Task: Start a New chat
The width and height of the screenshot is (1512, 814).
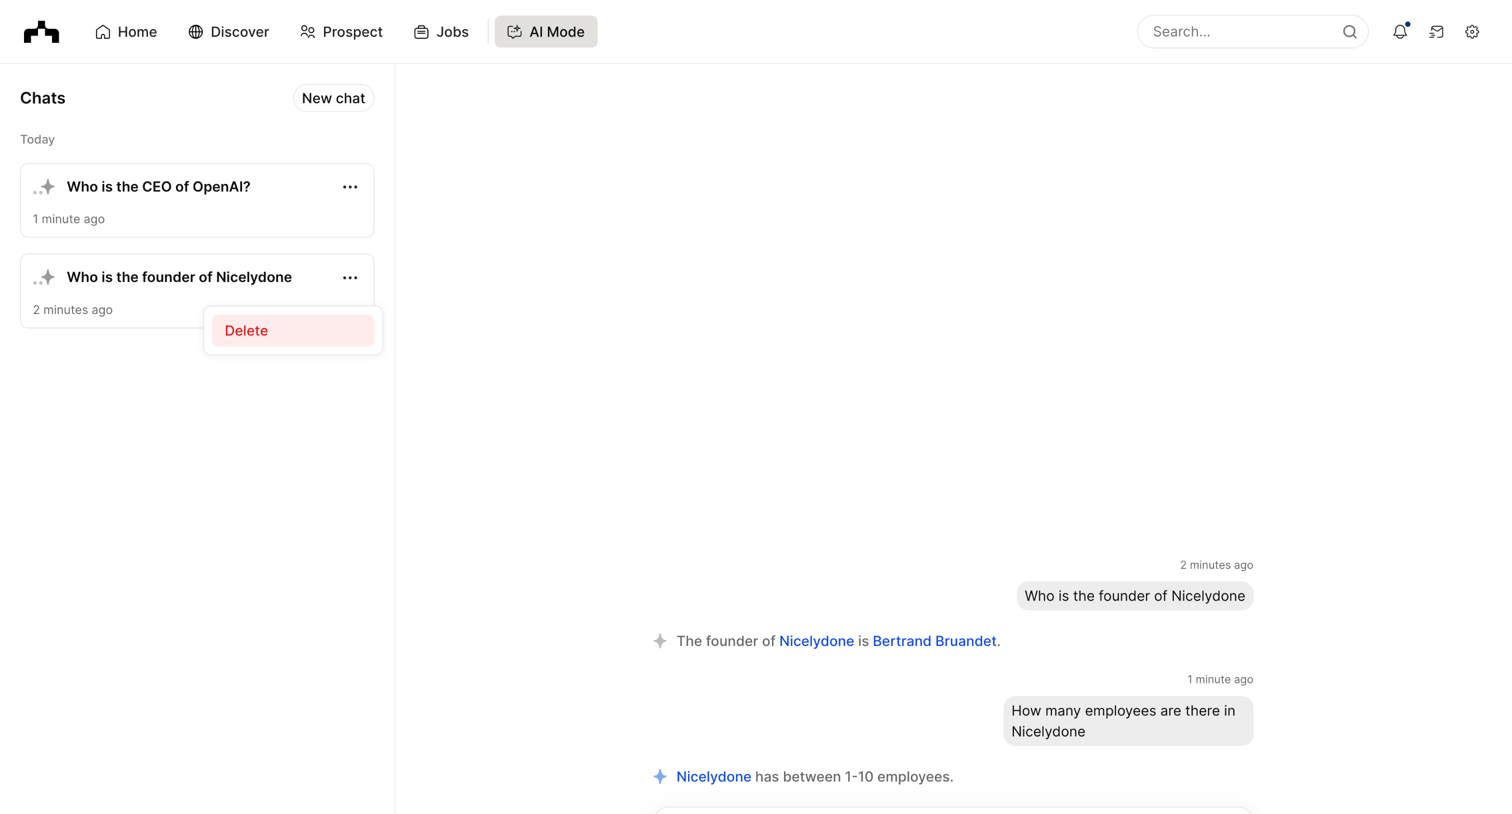Action: pos(333,98)
